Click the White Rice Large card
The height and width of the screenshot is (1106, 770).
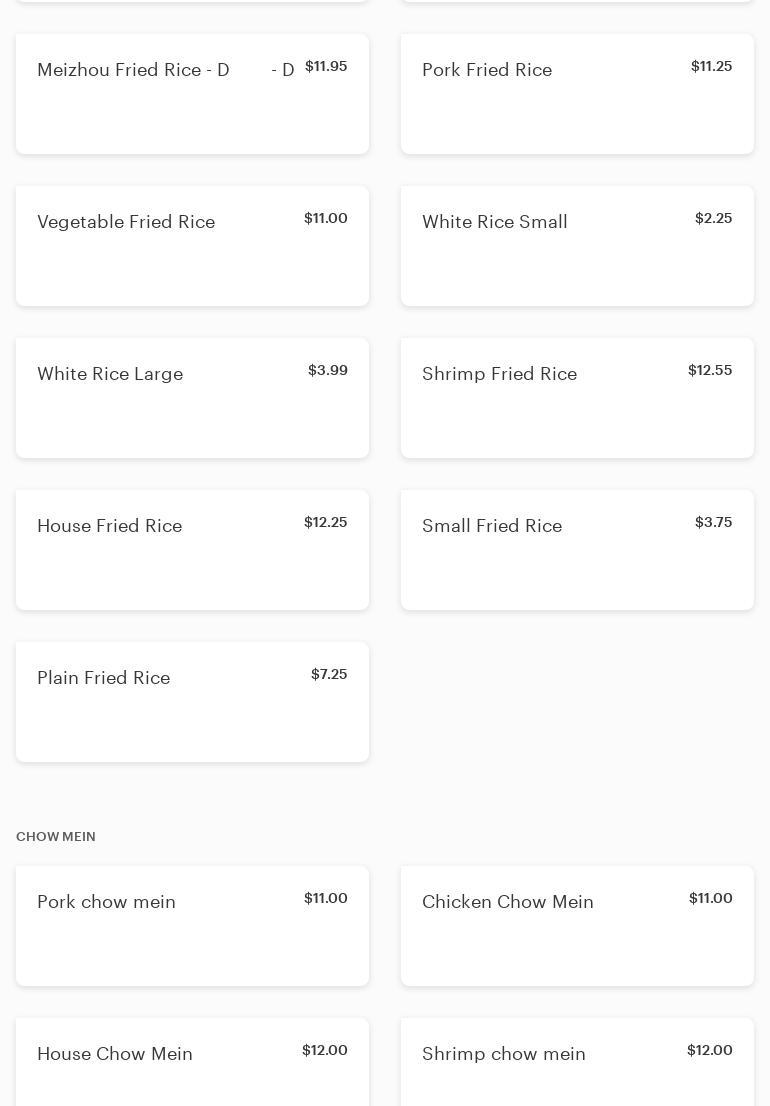(x=192, y=398)
